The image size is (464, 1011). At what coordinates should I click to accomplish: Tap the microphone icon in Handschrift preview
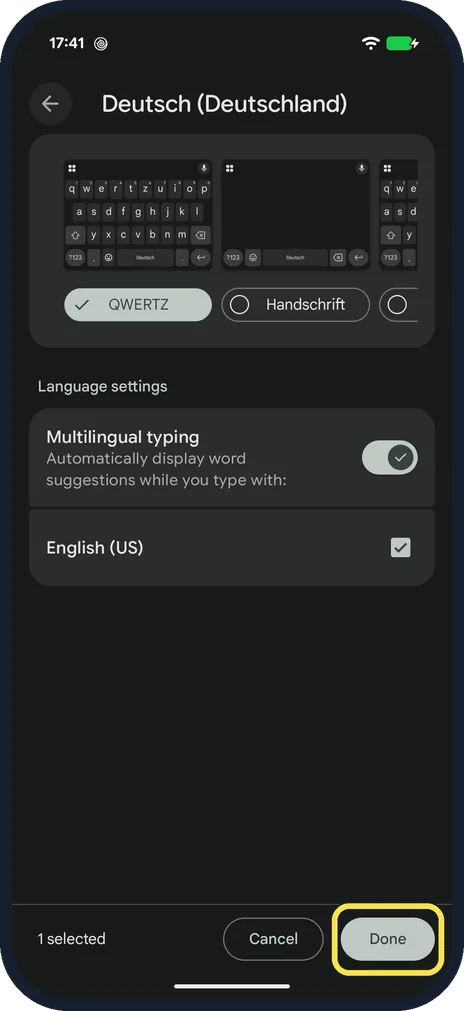362,168
